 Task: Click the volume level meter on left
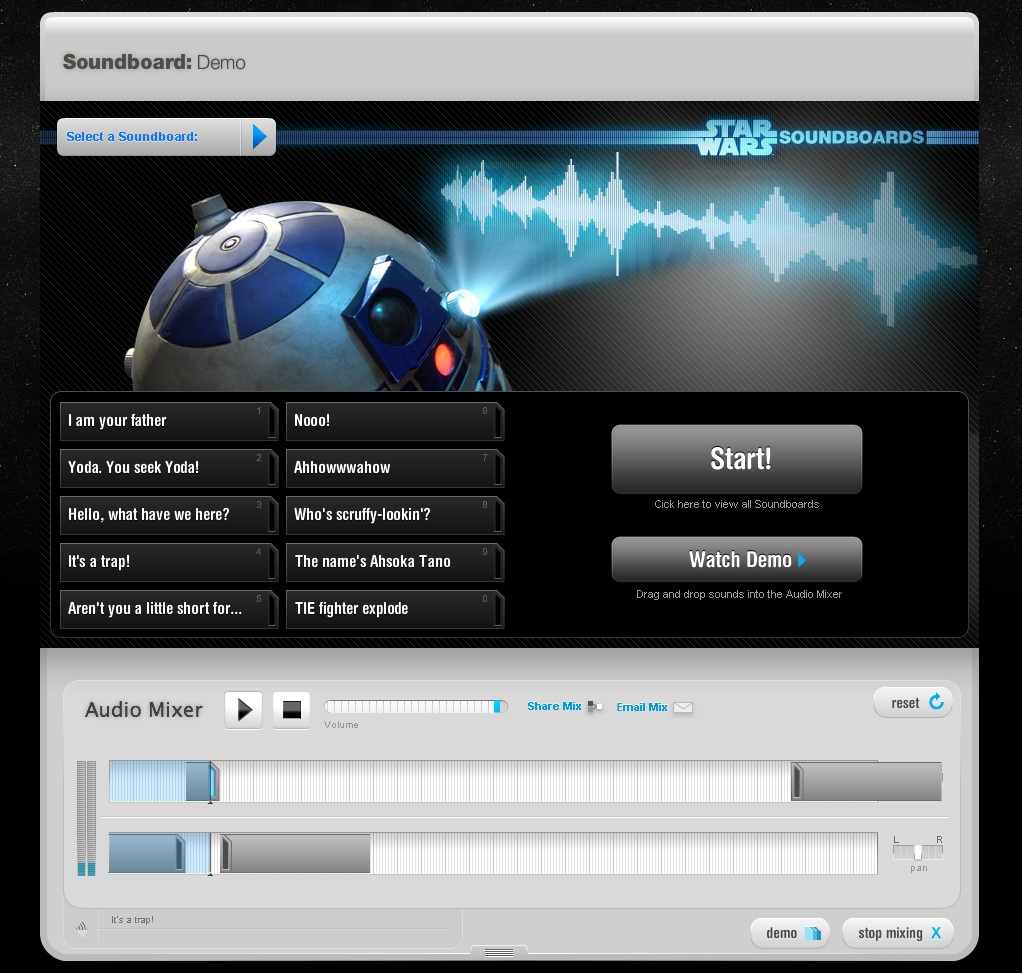point(87,818)
